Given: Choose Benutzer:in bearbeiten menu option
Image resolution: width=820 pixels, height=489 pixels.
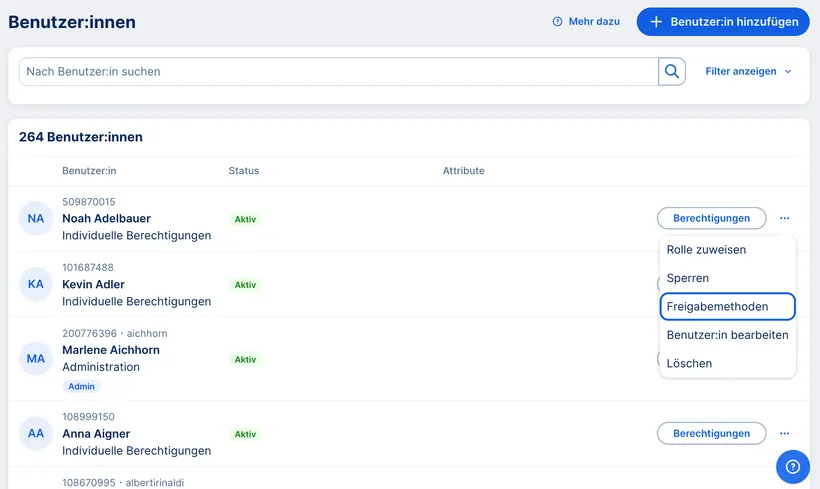Looking at the screenshot, I should (x=727, y=335).
